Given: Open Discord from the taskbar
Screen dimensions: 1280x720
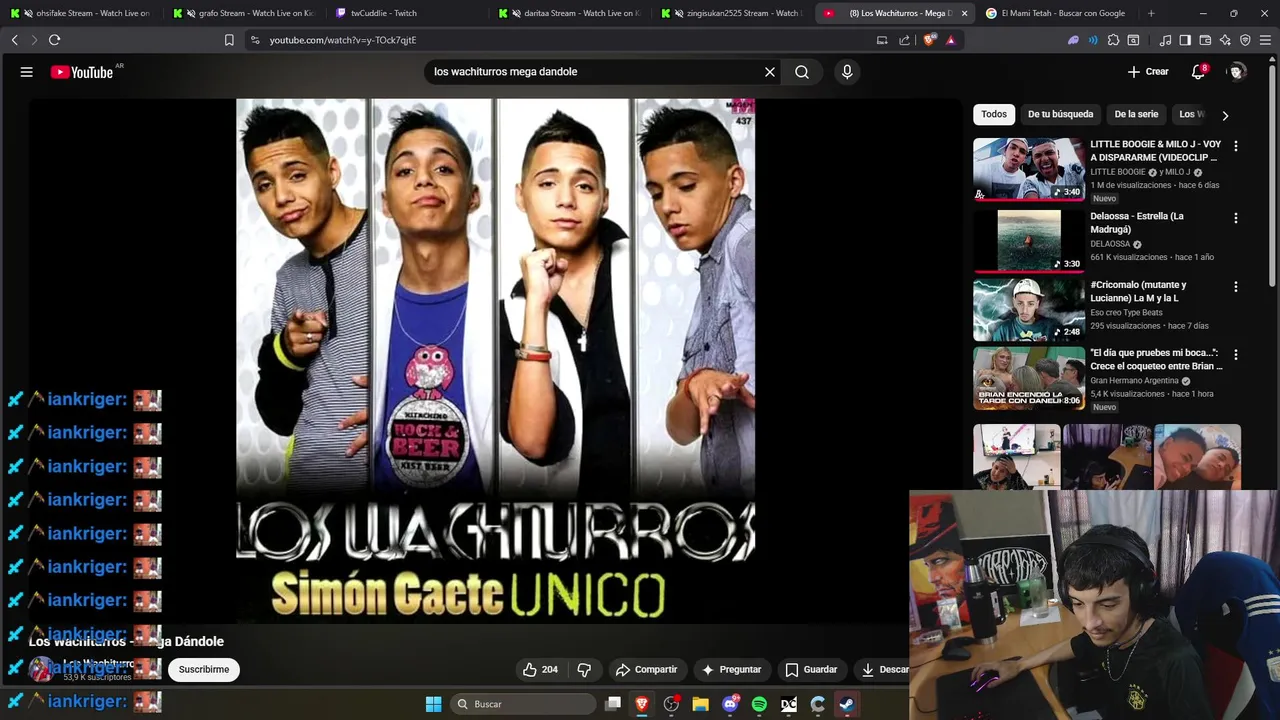Looking at the screenshot, I should (x=730, y=704).
